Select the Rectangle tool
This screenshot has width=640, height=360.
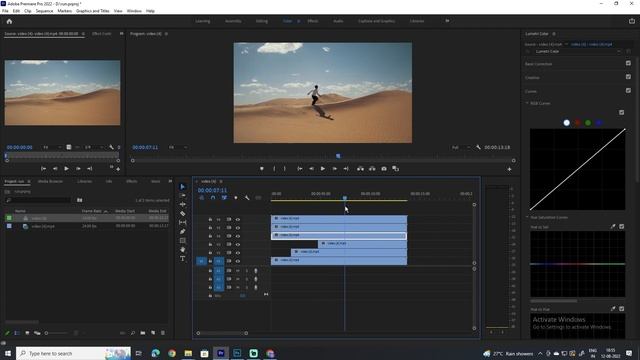click(182, 240)
